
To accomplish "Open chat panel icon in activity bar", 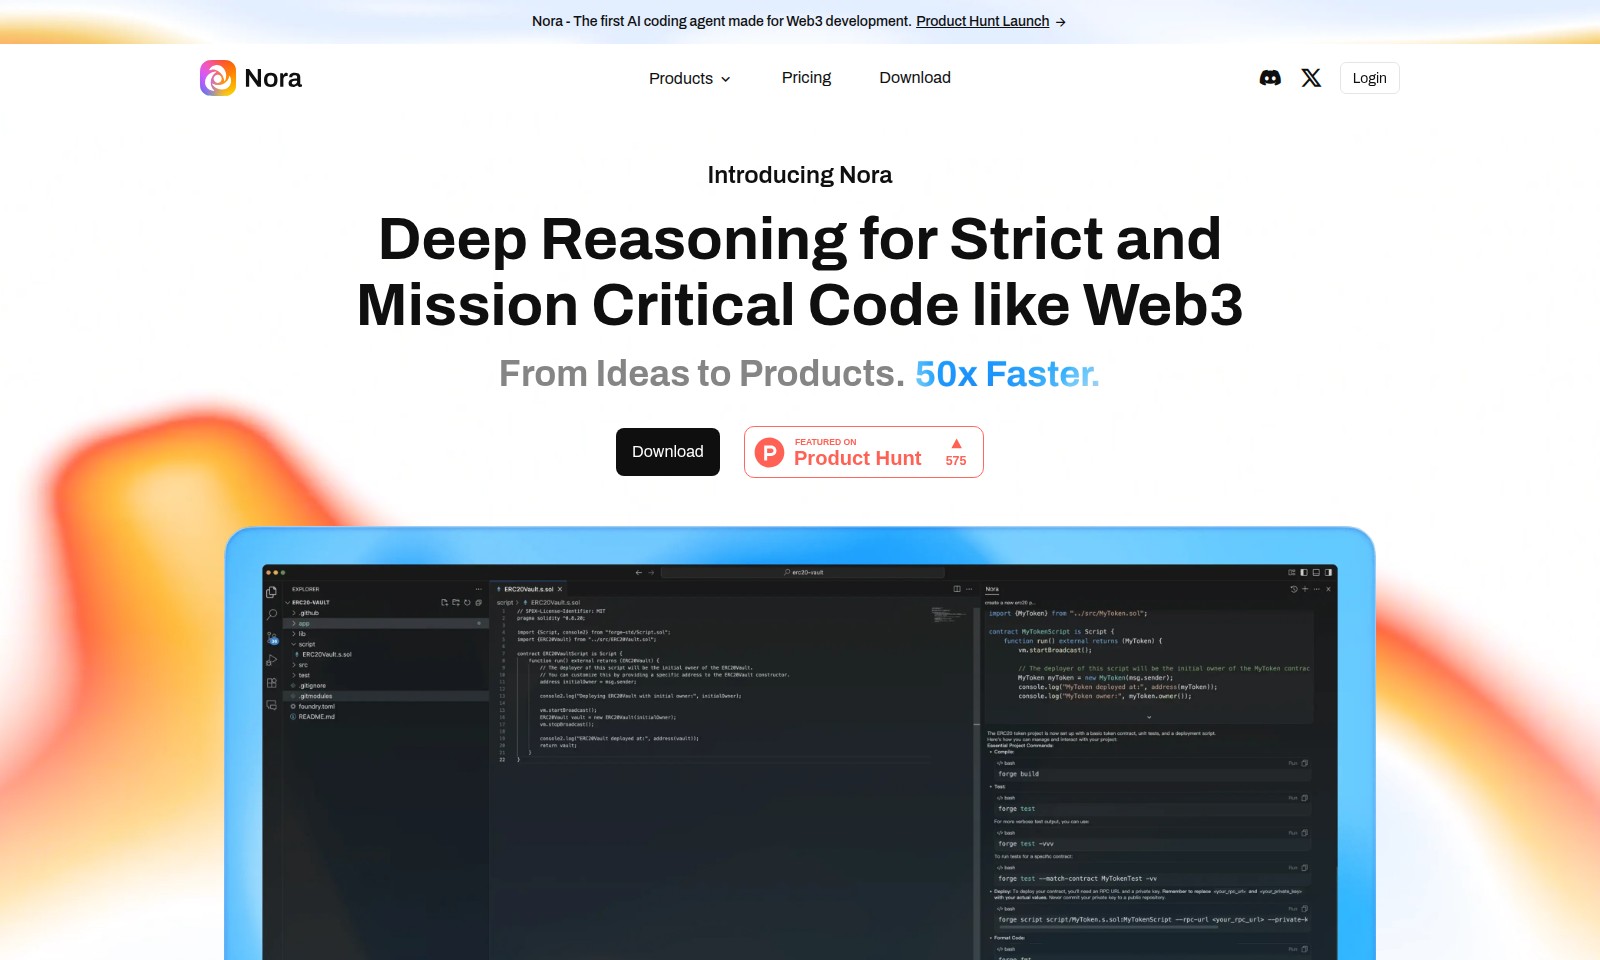I will 271,705.
